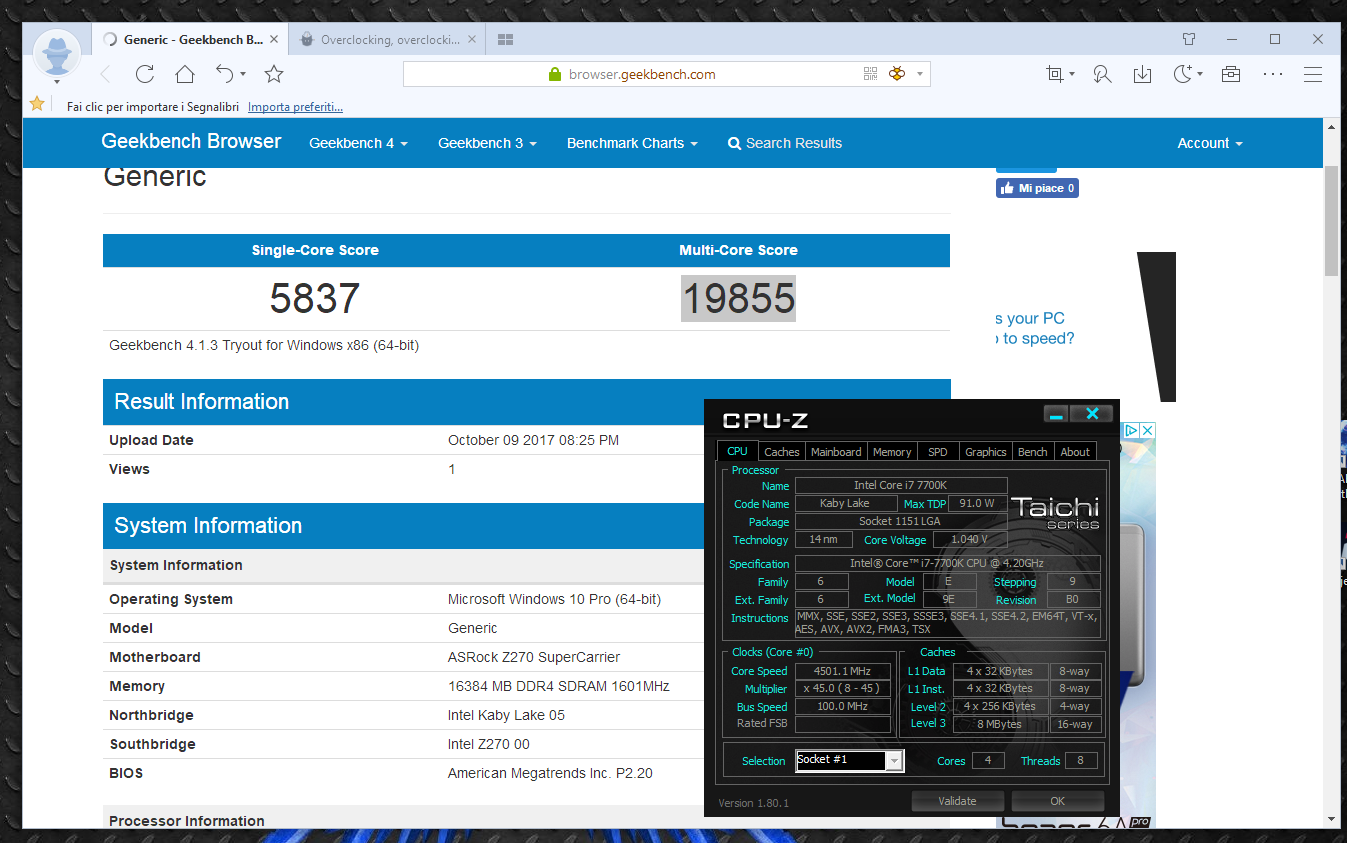The height and width of the screenshot is (843, 1347).
Task: Expand the night mode dropdown caret
Action: 1200,74
